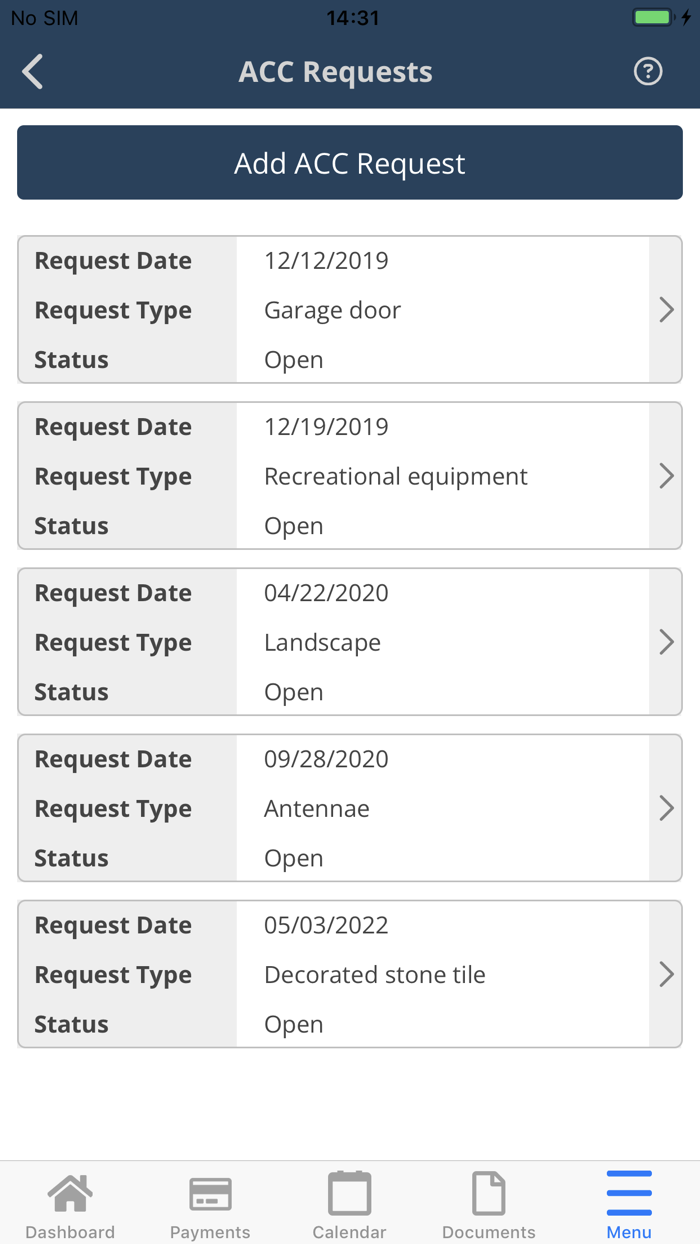The height and width of the screenshot is (1244, 700).
Task: Expand the Decorated stone tile request
Action: [x=666, y=974]
